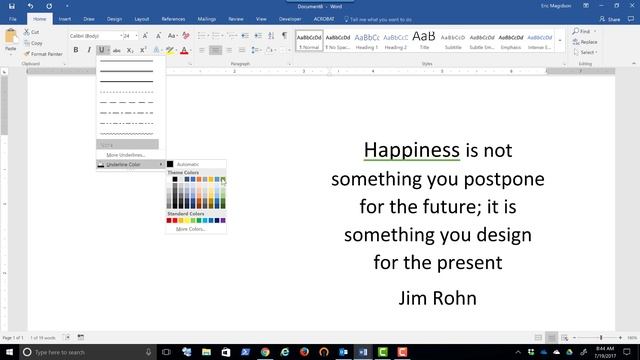Viewport: 640px width, 360px height.
Task: Show paragraph marks pilcrow icon
Action: pos(284,36)
